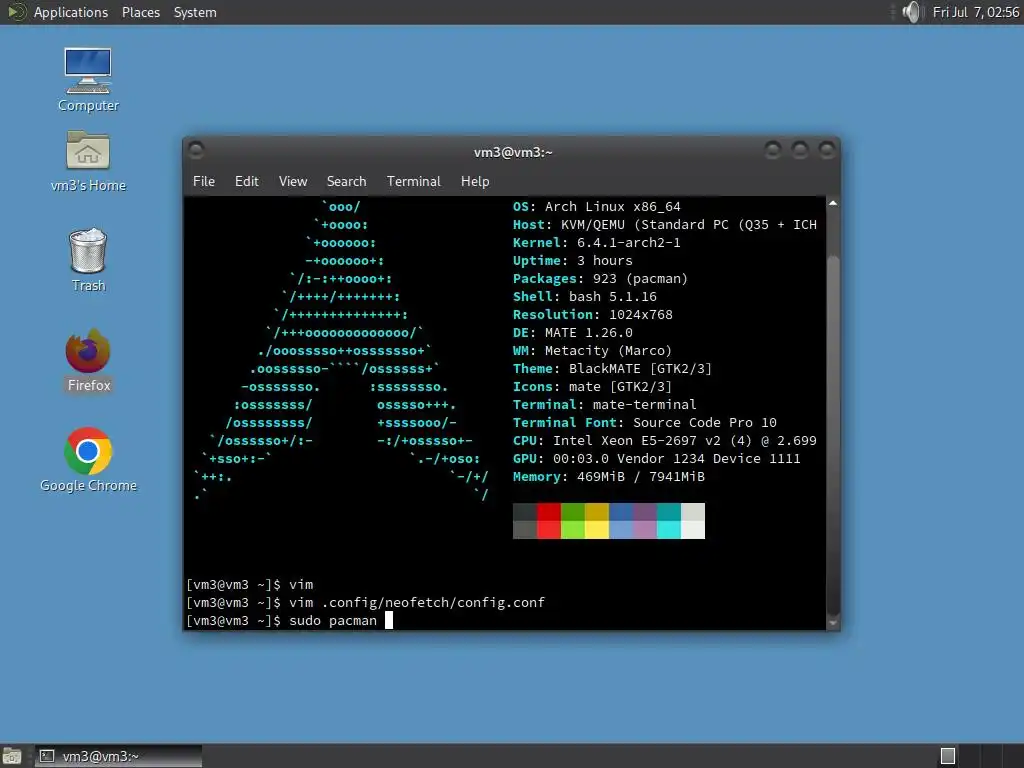The image size is (1024, 768).
Task: Click the clock showing Fri Jul 7, 02:56
Action: 975,12
